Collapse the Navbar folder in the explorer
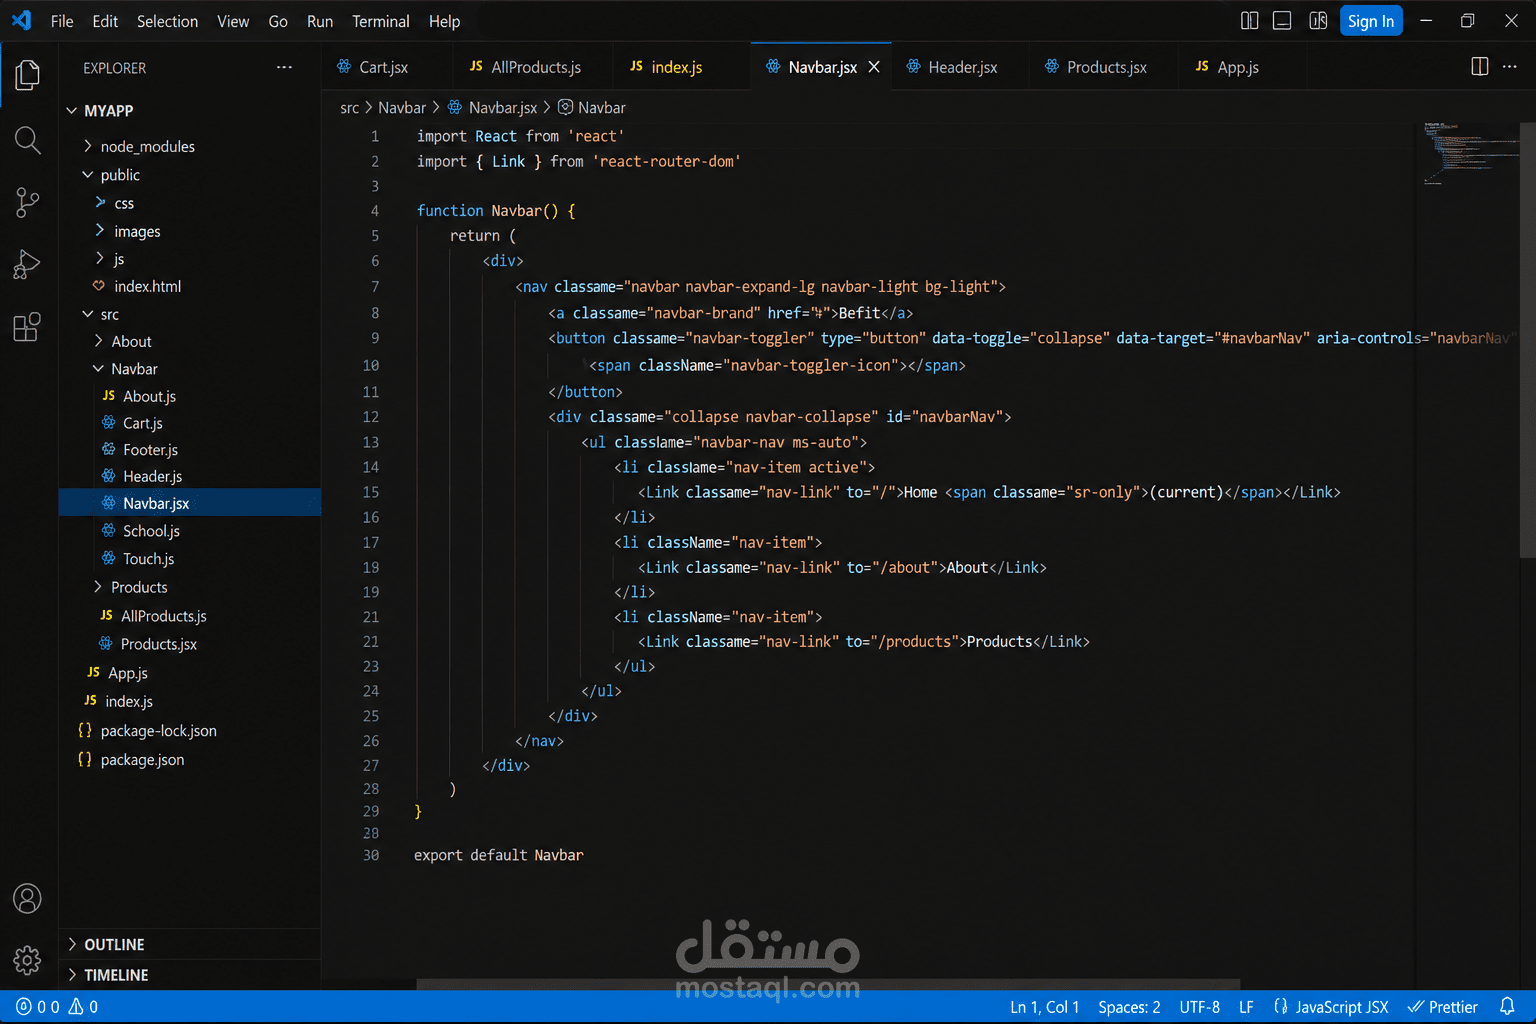Viewport: 1536px width, 1024px height. point(134,369)
